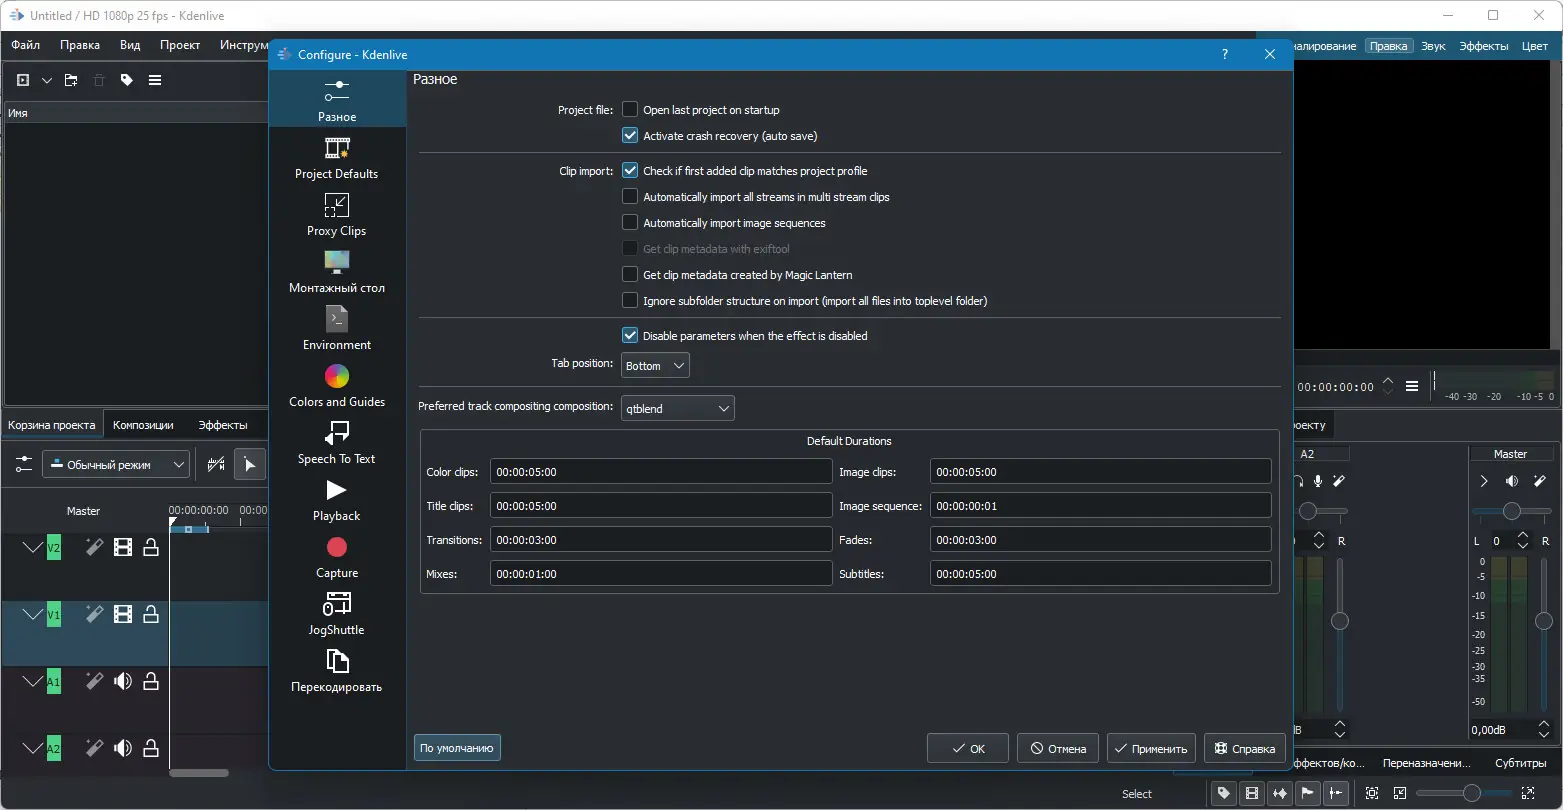Click the Отмена button
The width and height of the screenshot is (1563, 810).
coord(1058,748)
